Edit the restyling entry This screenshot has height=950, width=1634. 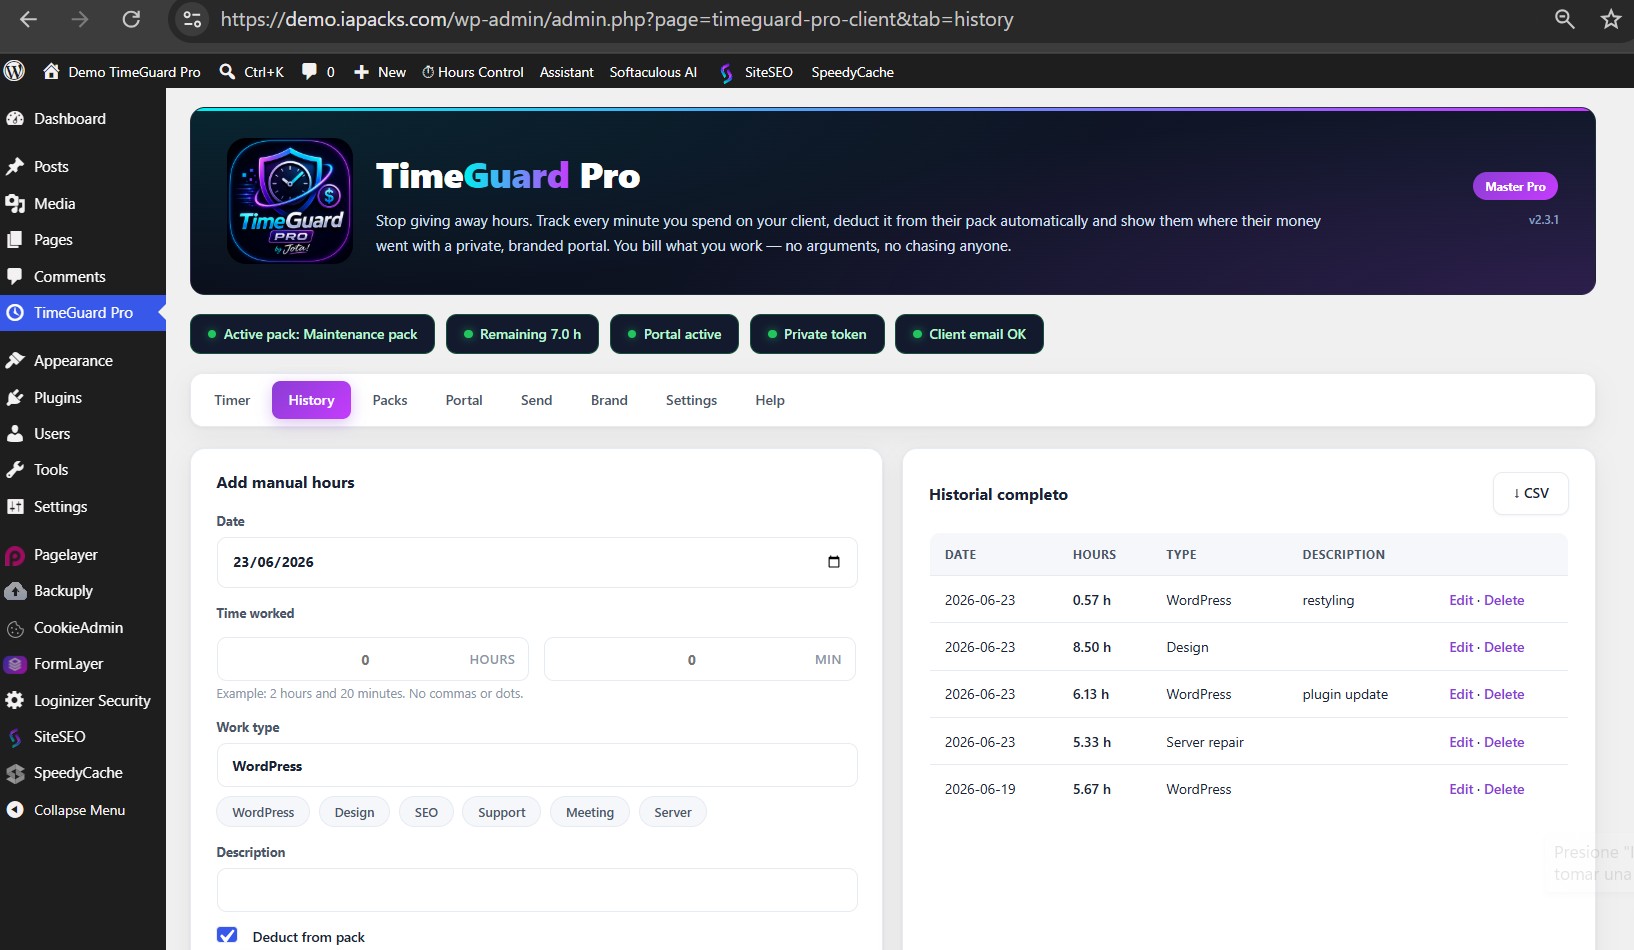[1461, 600]
